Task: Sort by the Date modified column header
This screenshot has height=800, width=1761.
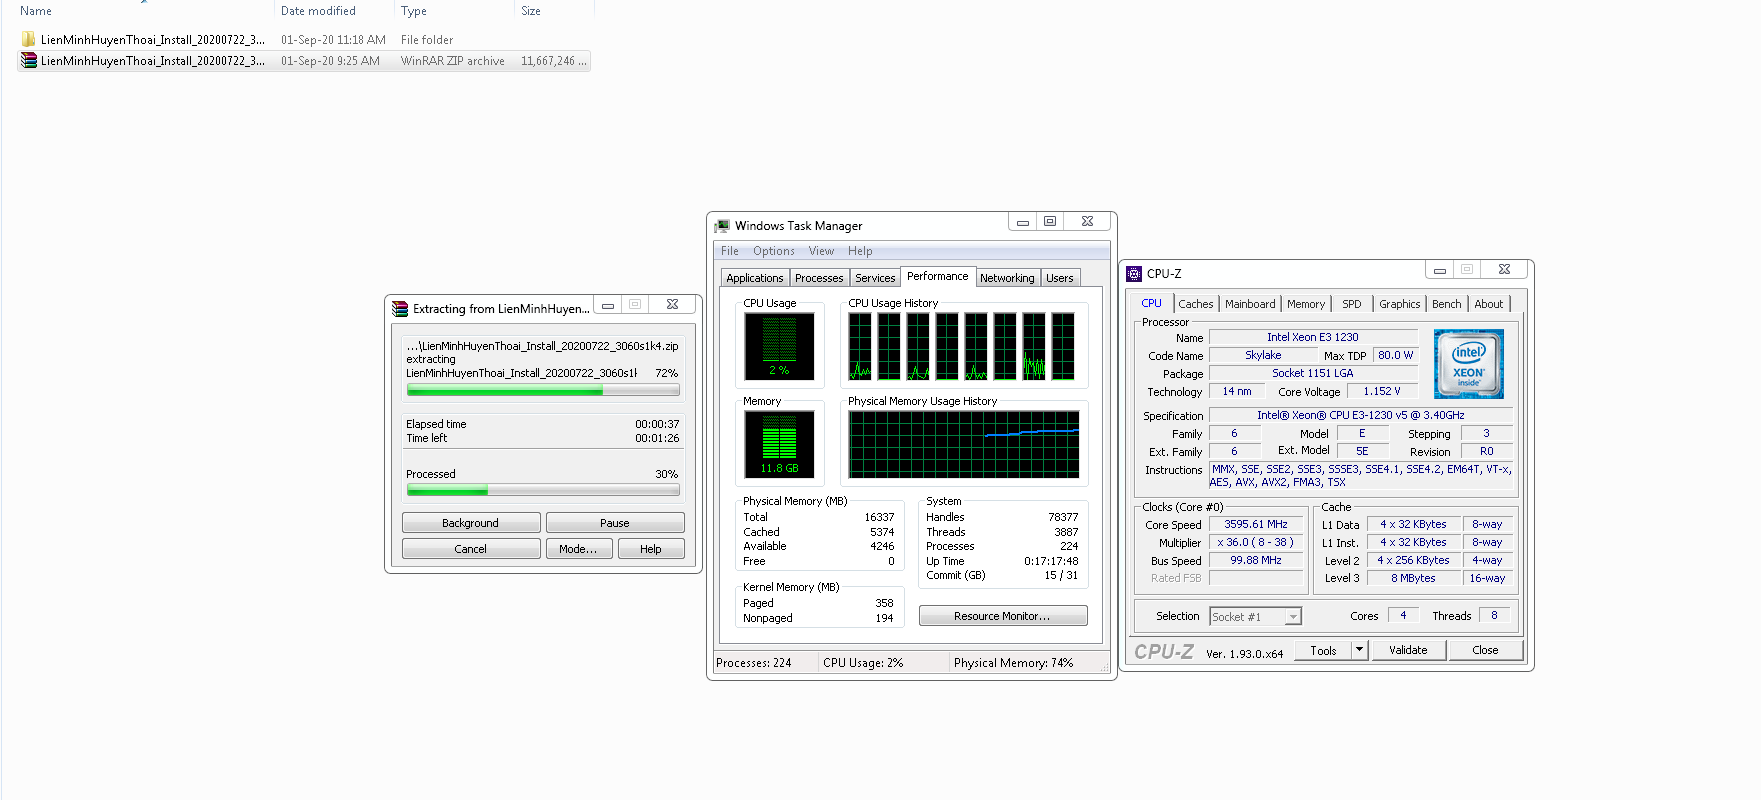Action: (x=318, y=11)
